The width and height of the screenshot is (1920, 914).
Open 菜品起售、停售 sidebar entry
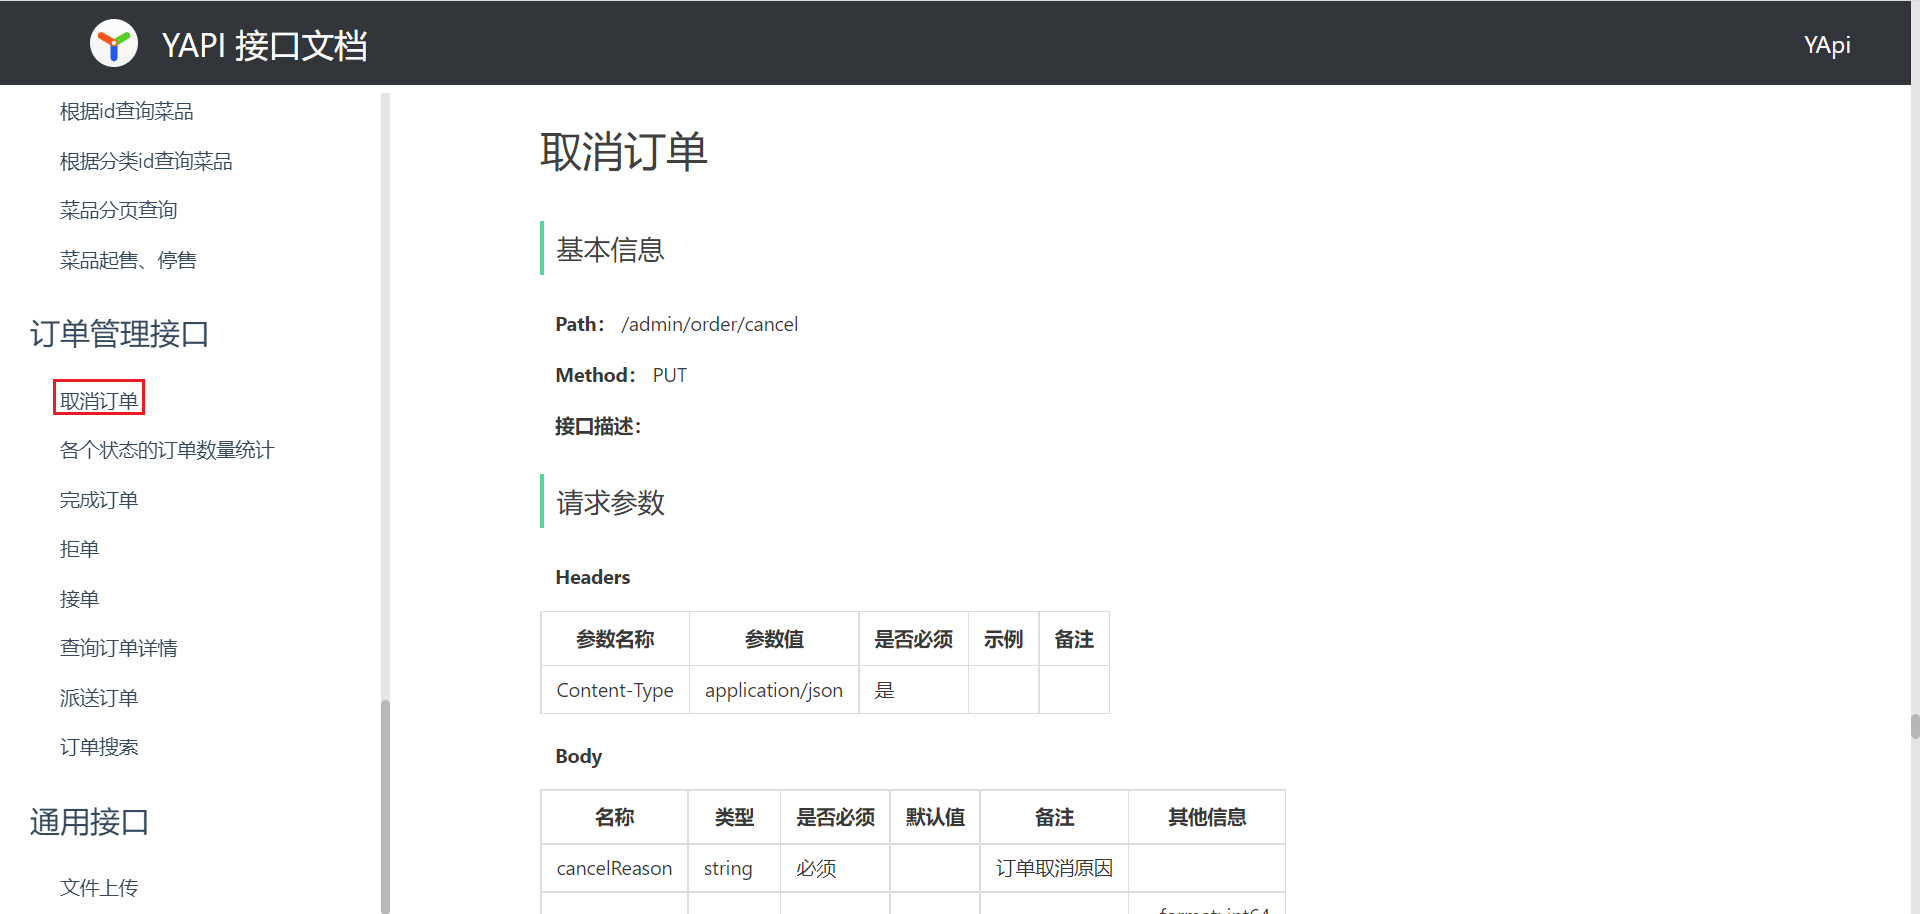click(128, 261)
